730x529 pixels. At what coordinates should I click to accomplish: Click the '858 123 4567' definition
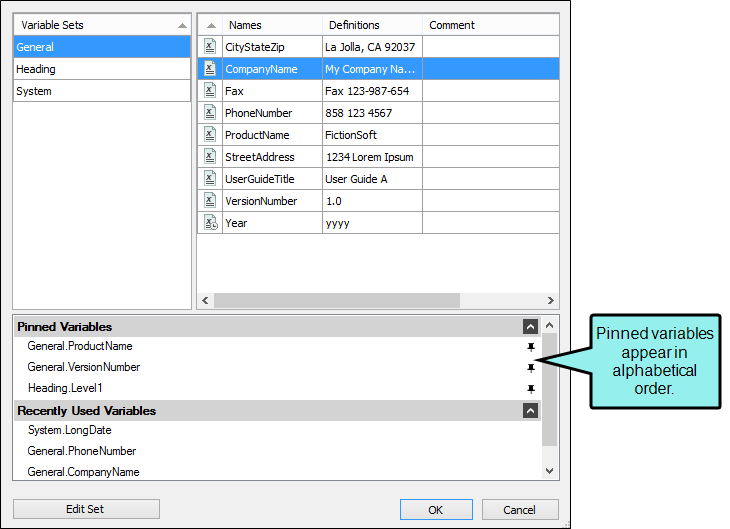pos(358,113)
